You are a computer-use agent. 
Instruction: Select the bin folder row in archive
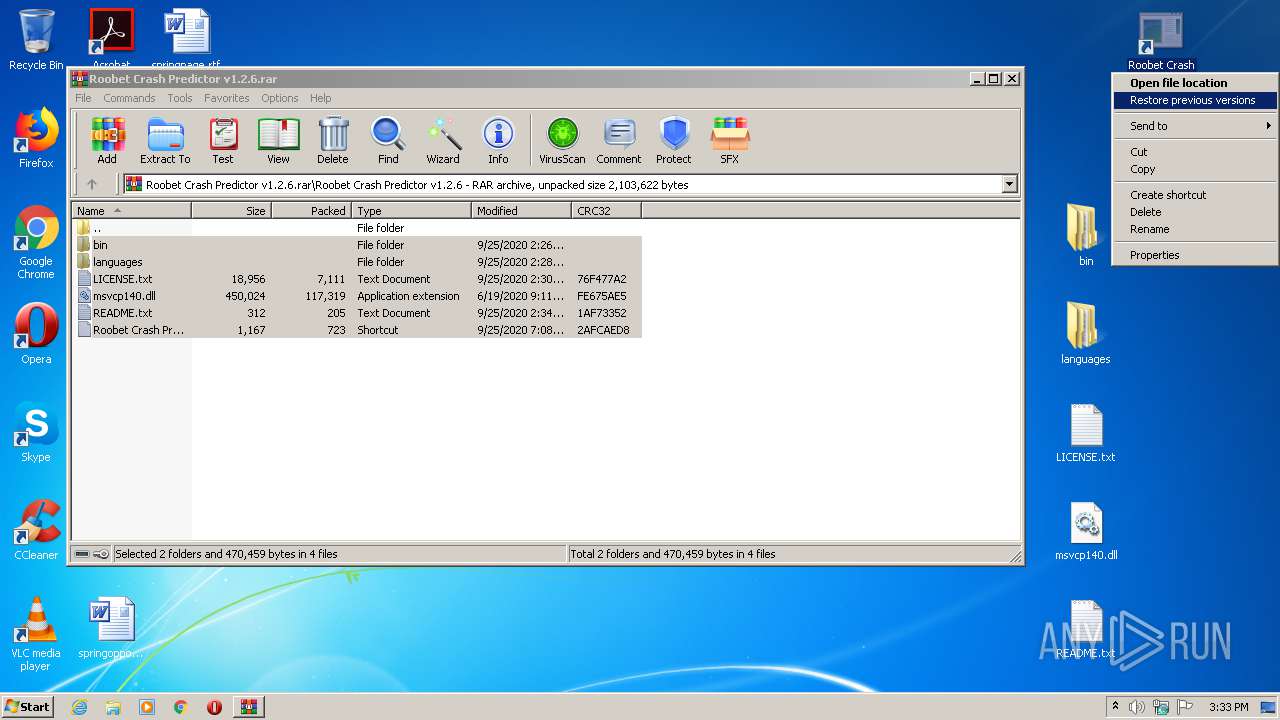[357, 245]
